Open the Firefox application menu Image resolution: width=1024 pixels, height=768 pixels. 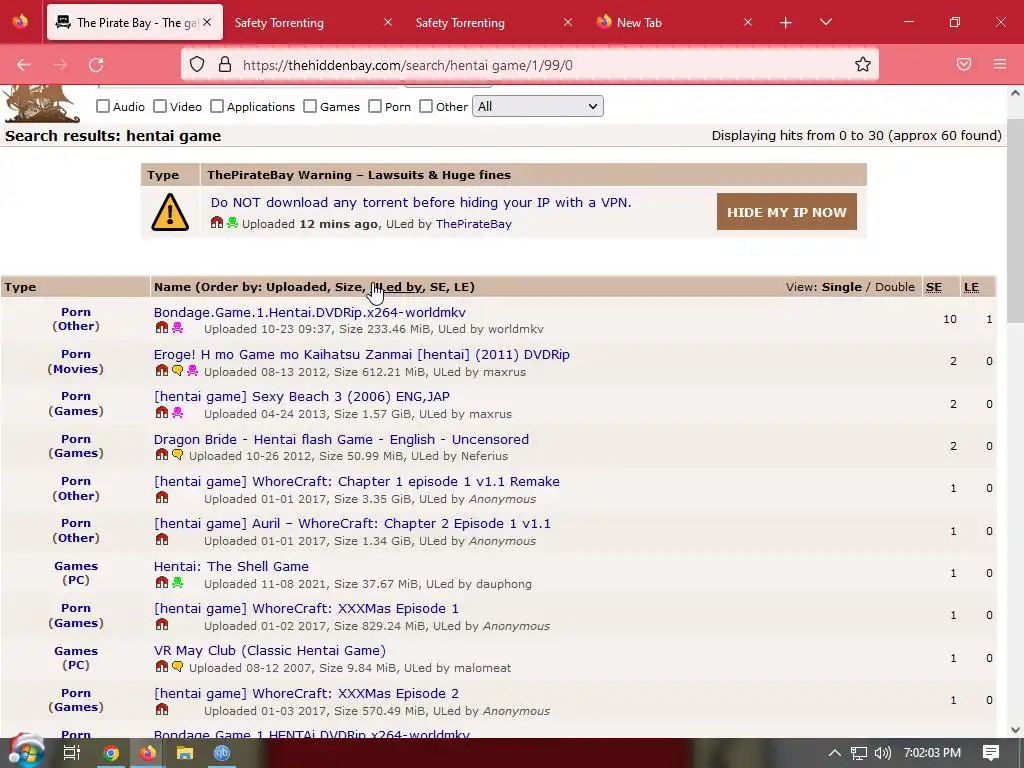click(1000, 64)
